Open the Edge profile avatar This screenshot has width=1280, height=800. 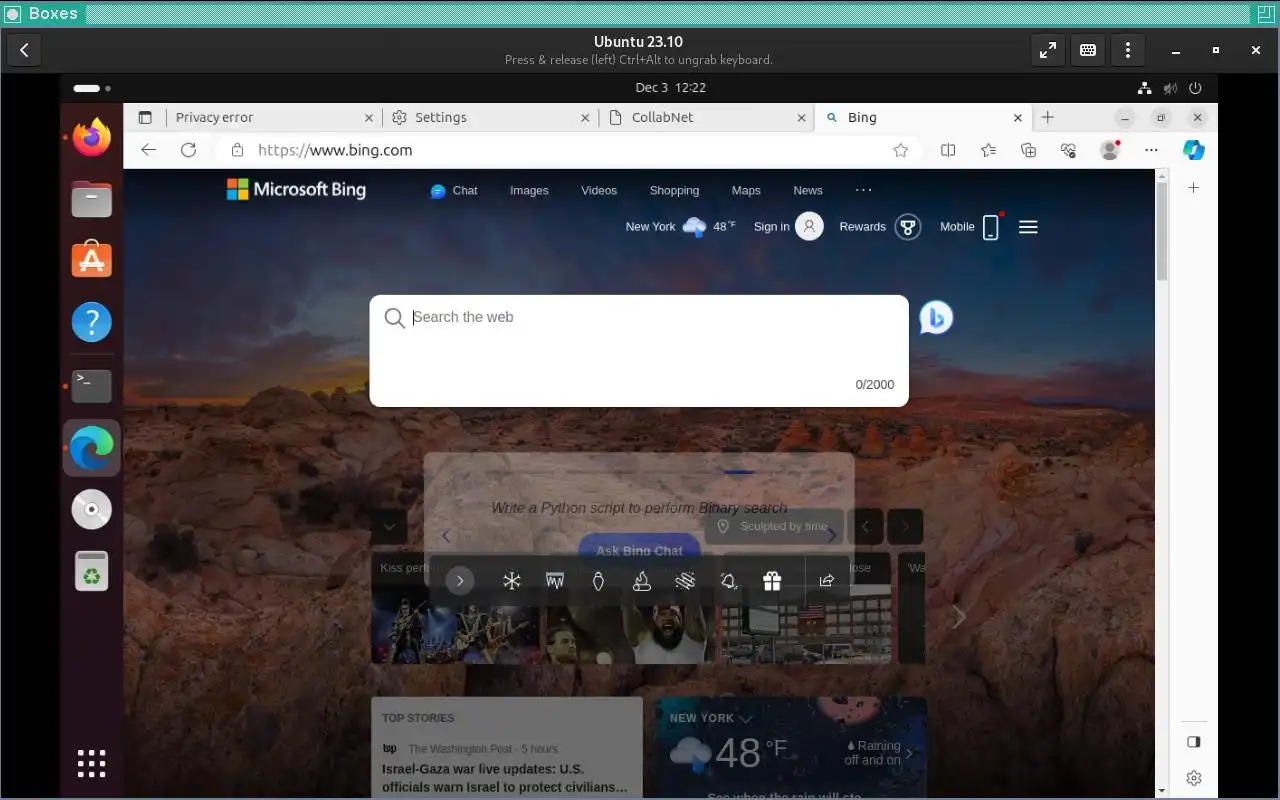(1109, 150)
